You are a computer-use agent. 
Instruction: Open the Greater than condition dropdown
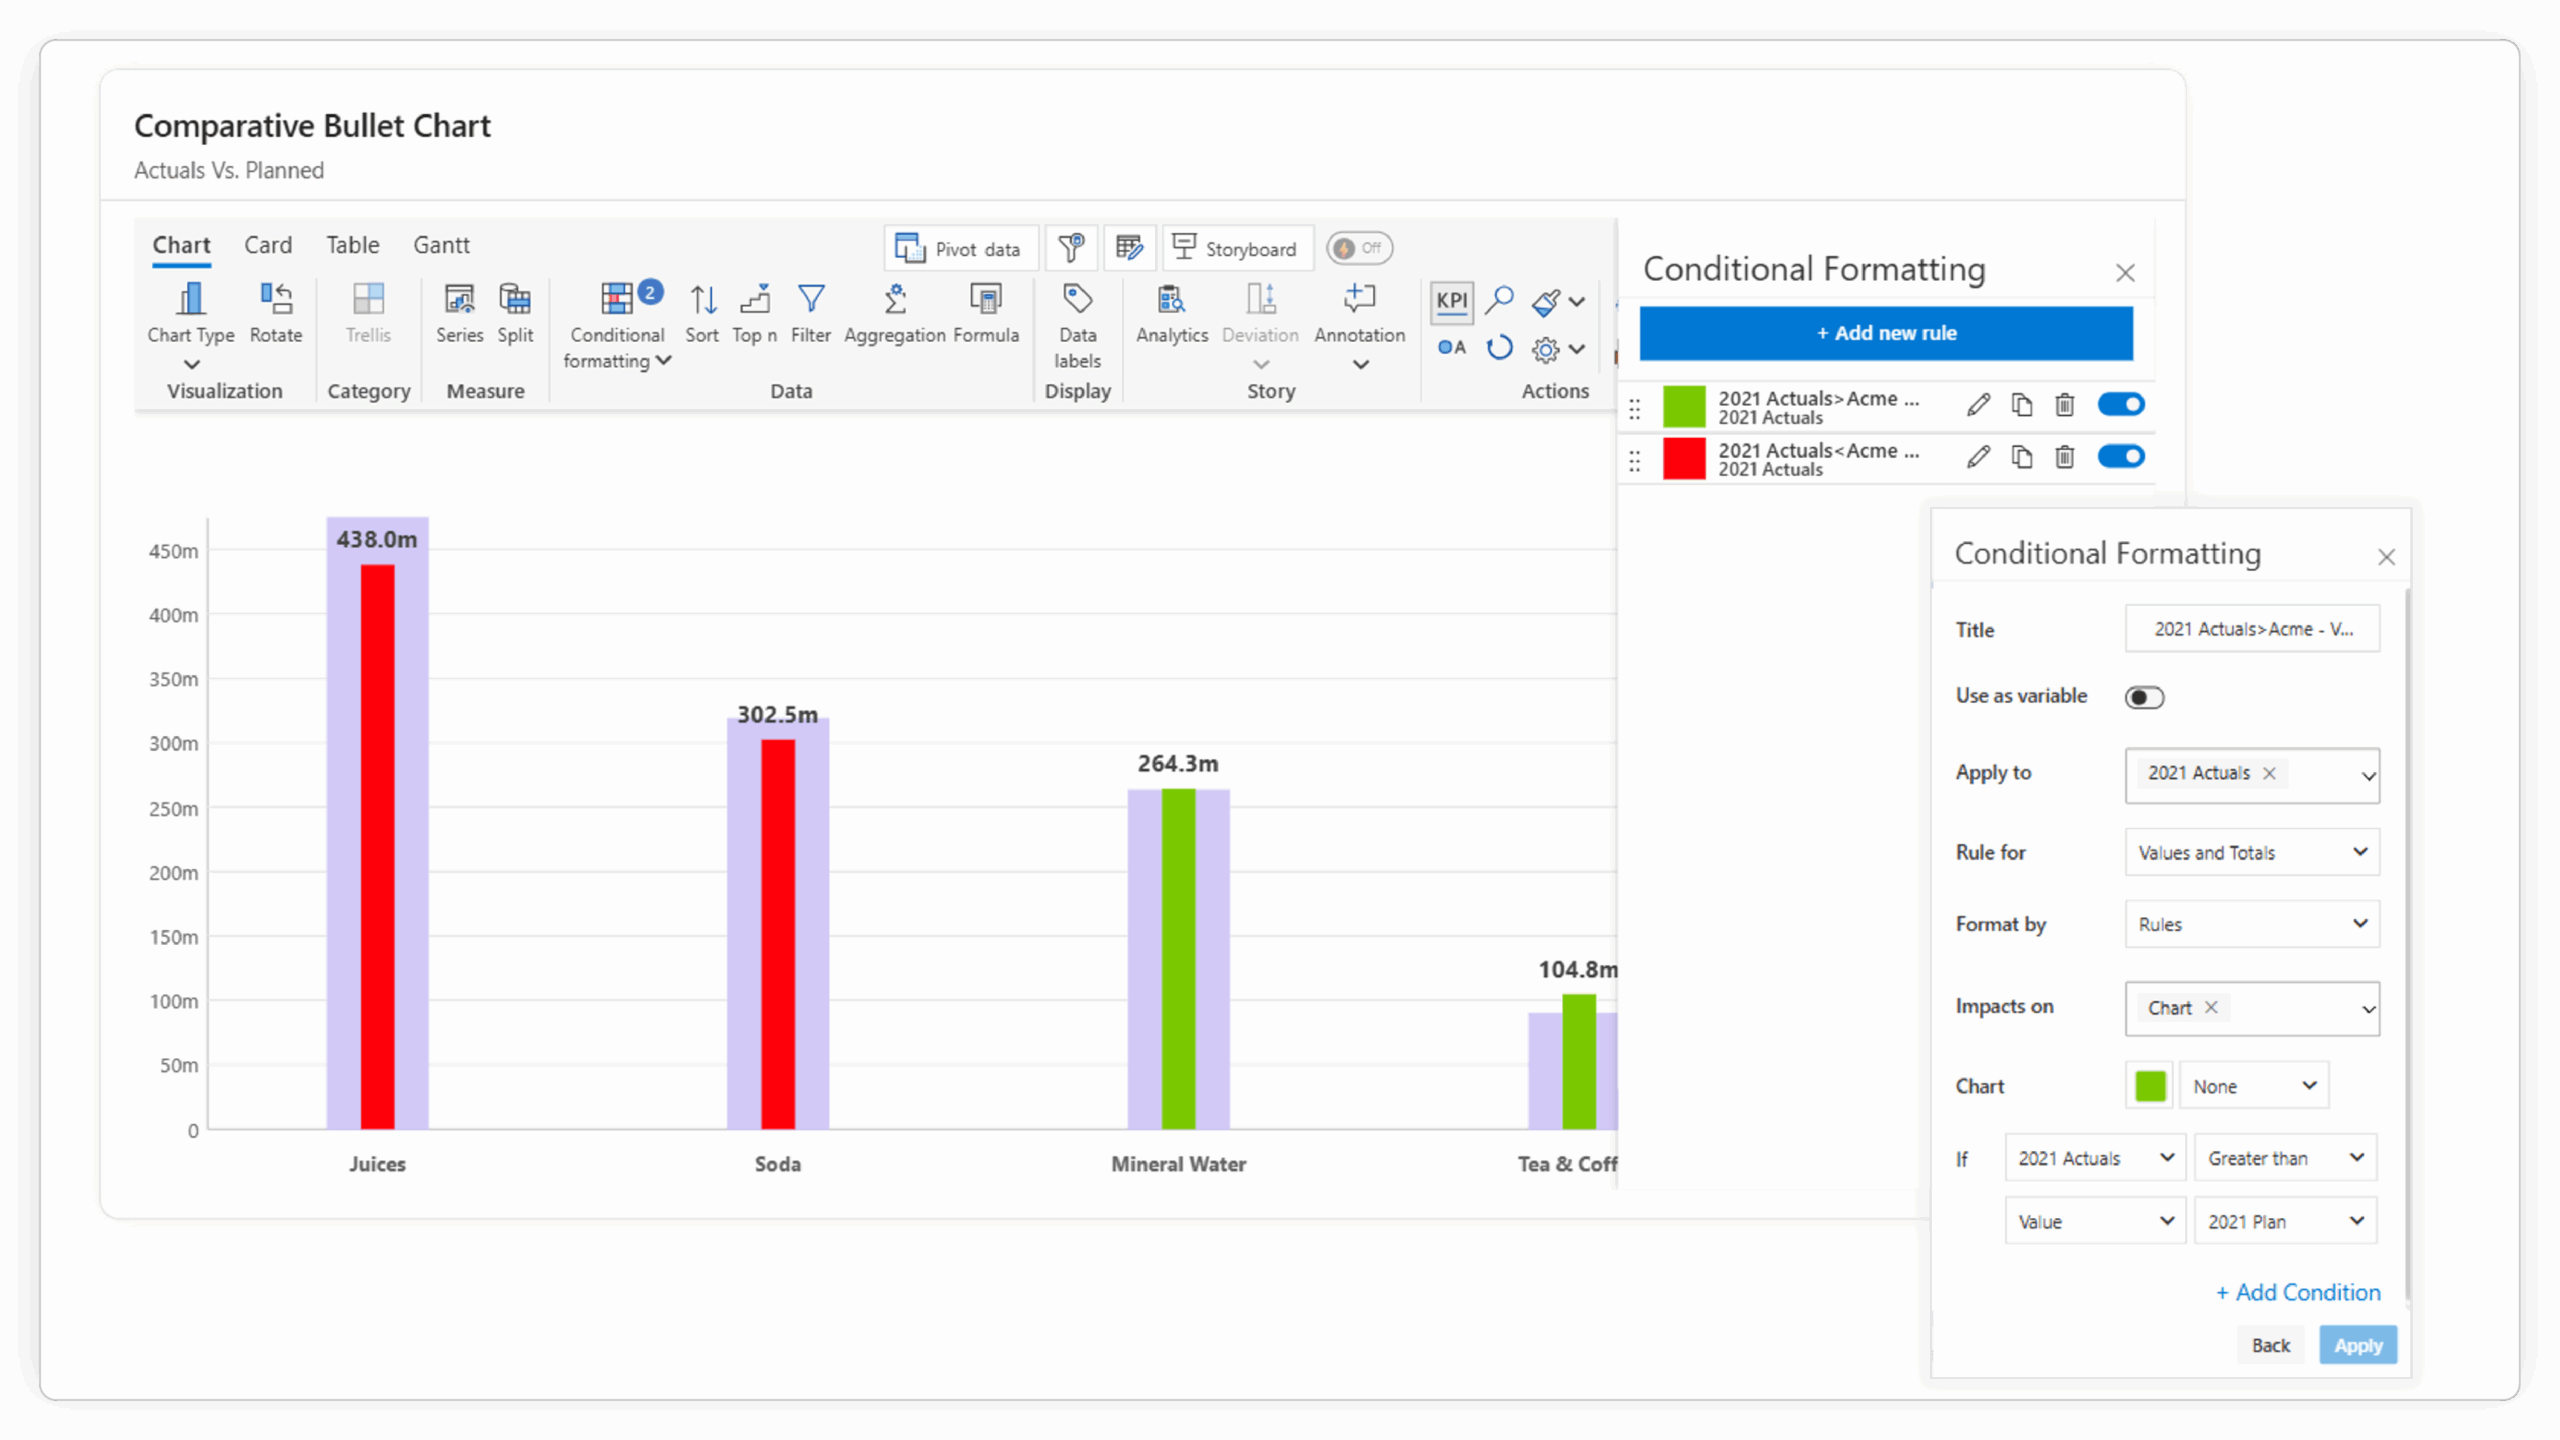(x=2285, y=1158)
